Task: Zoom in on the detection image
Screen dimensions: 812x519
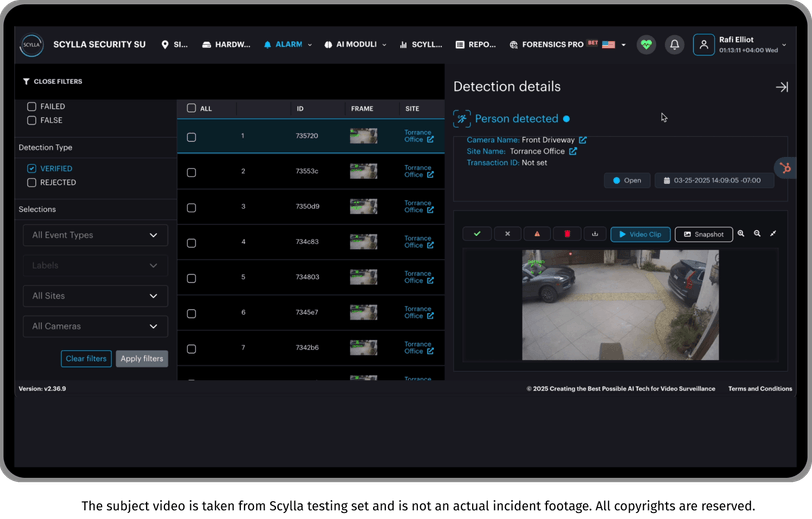Action: click(x=741, y=234)
